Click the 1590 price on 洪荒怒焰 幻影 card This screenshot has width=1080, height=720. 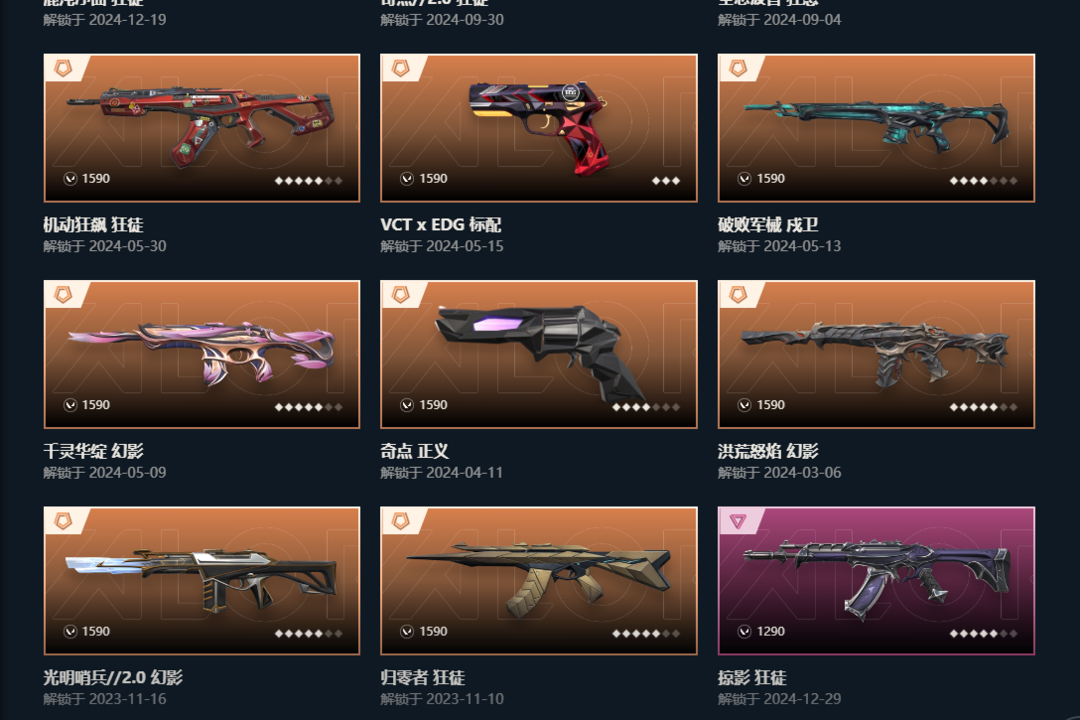point(771,405)
